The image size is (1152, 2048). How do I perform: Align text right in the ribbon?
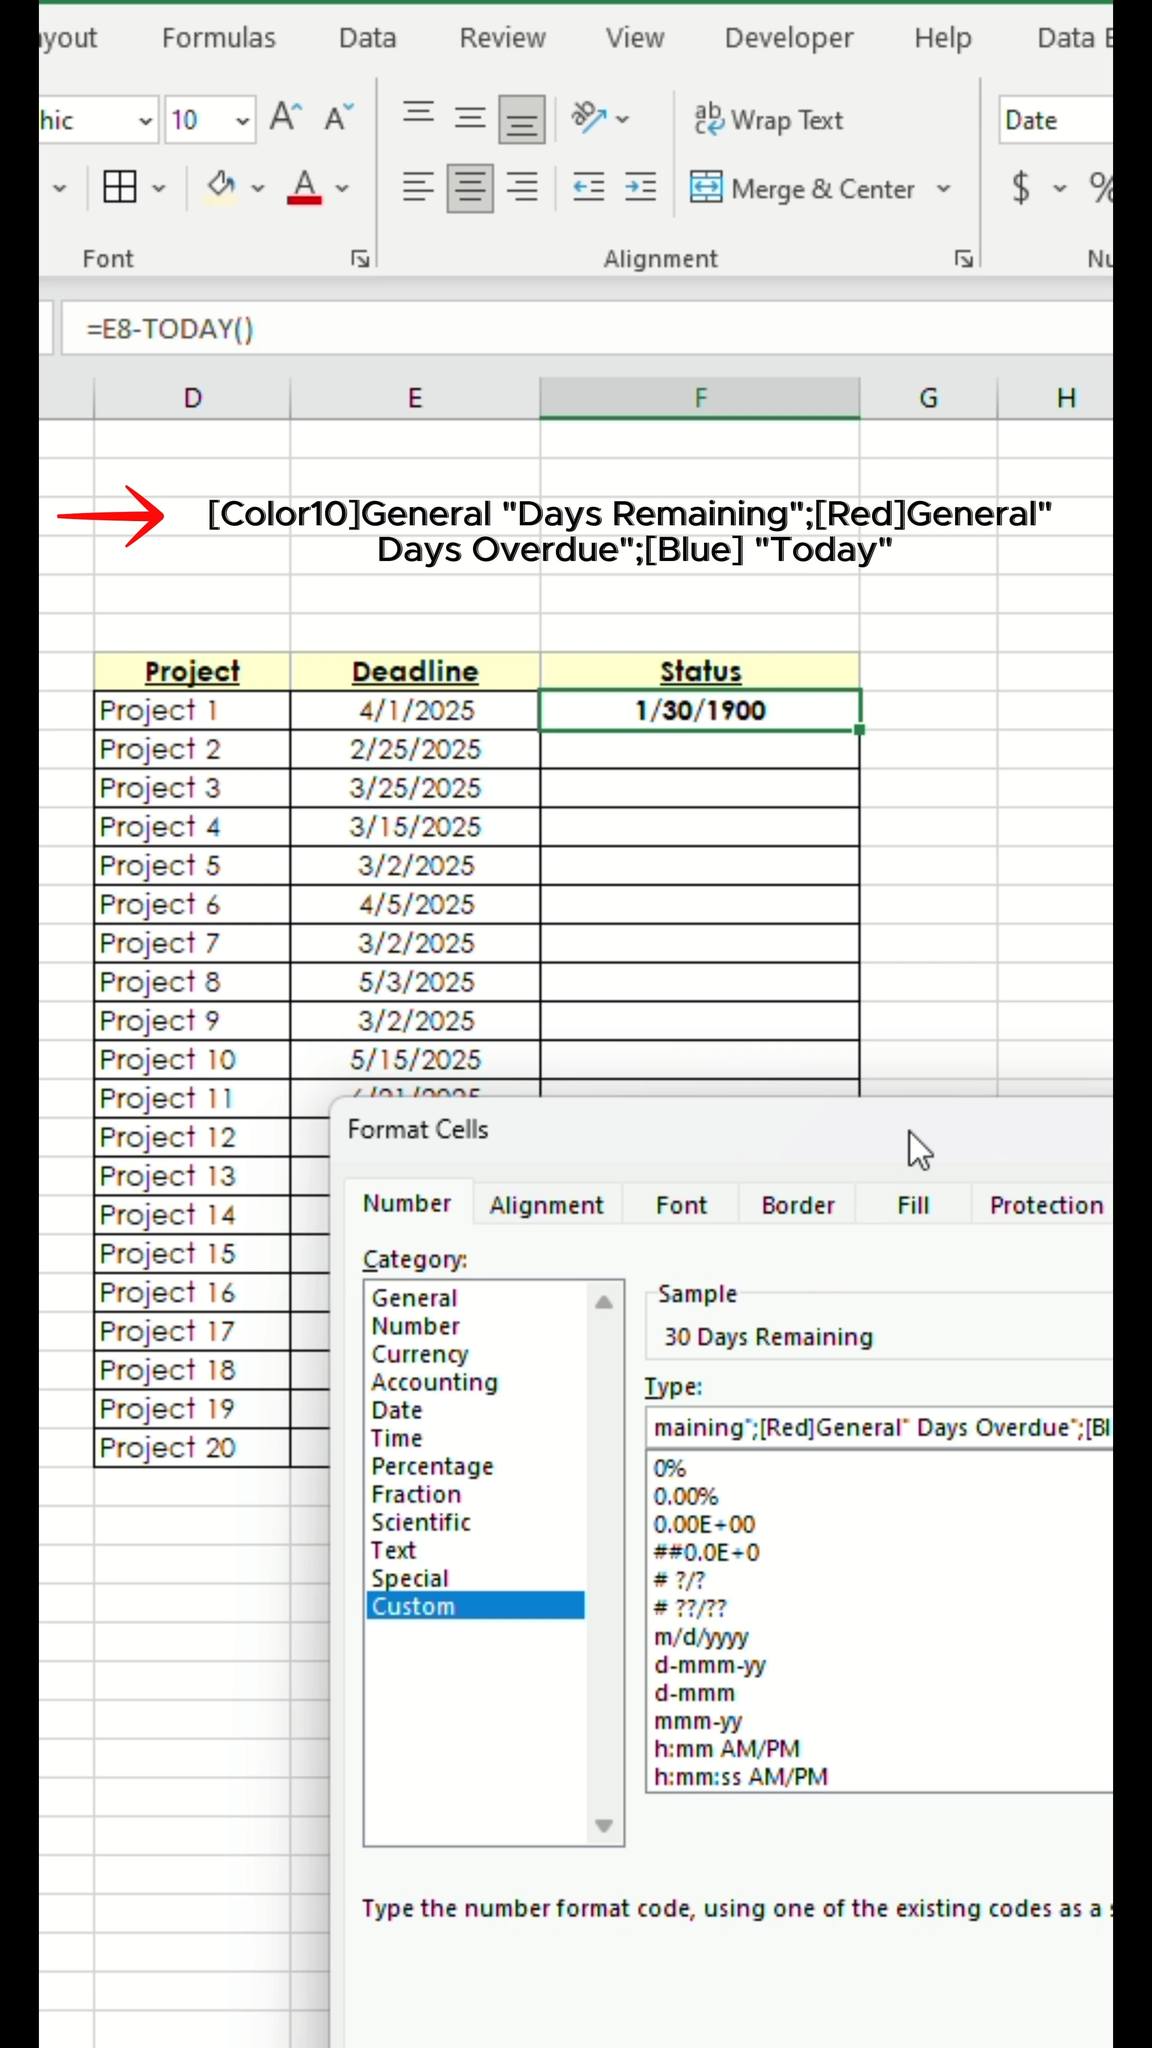522,187
